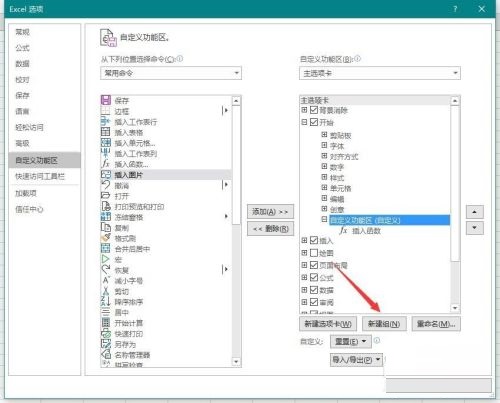Click the 恢复 redo arrow icon
Viewport: 500px width, 403px height.
pos(106,270)
